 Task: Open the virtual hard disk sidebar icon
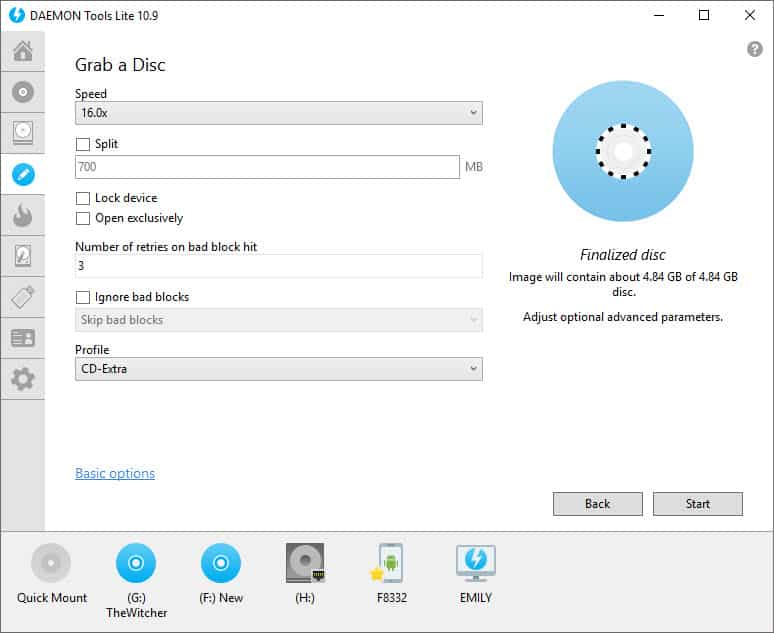coord(22,133)
